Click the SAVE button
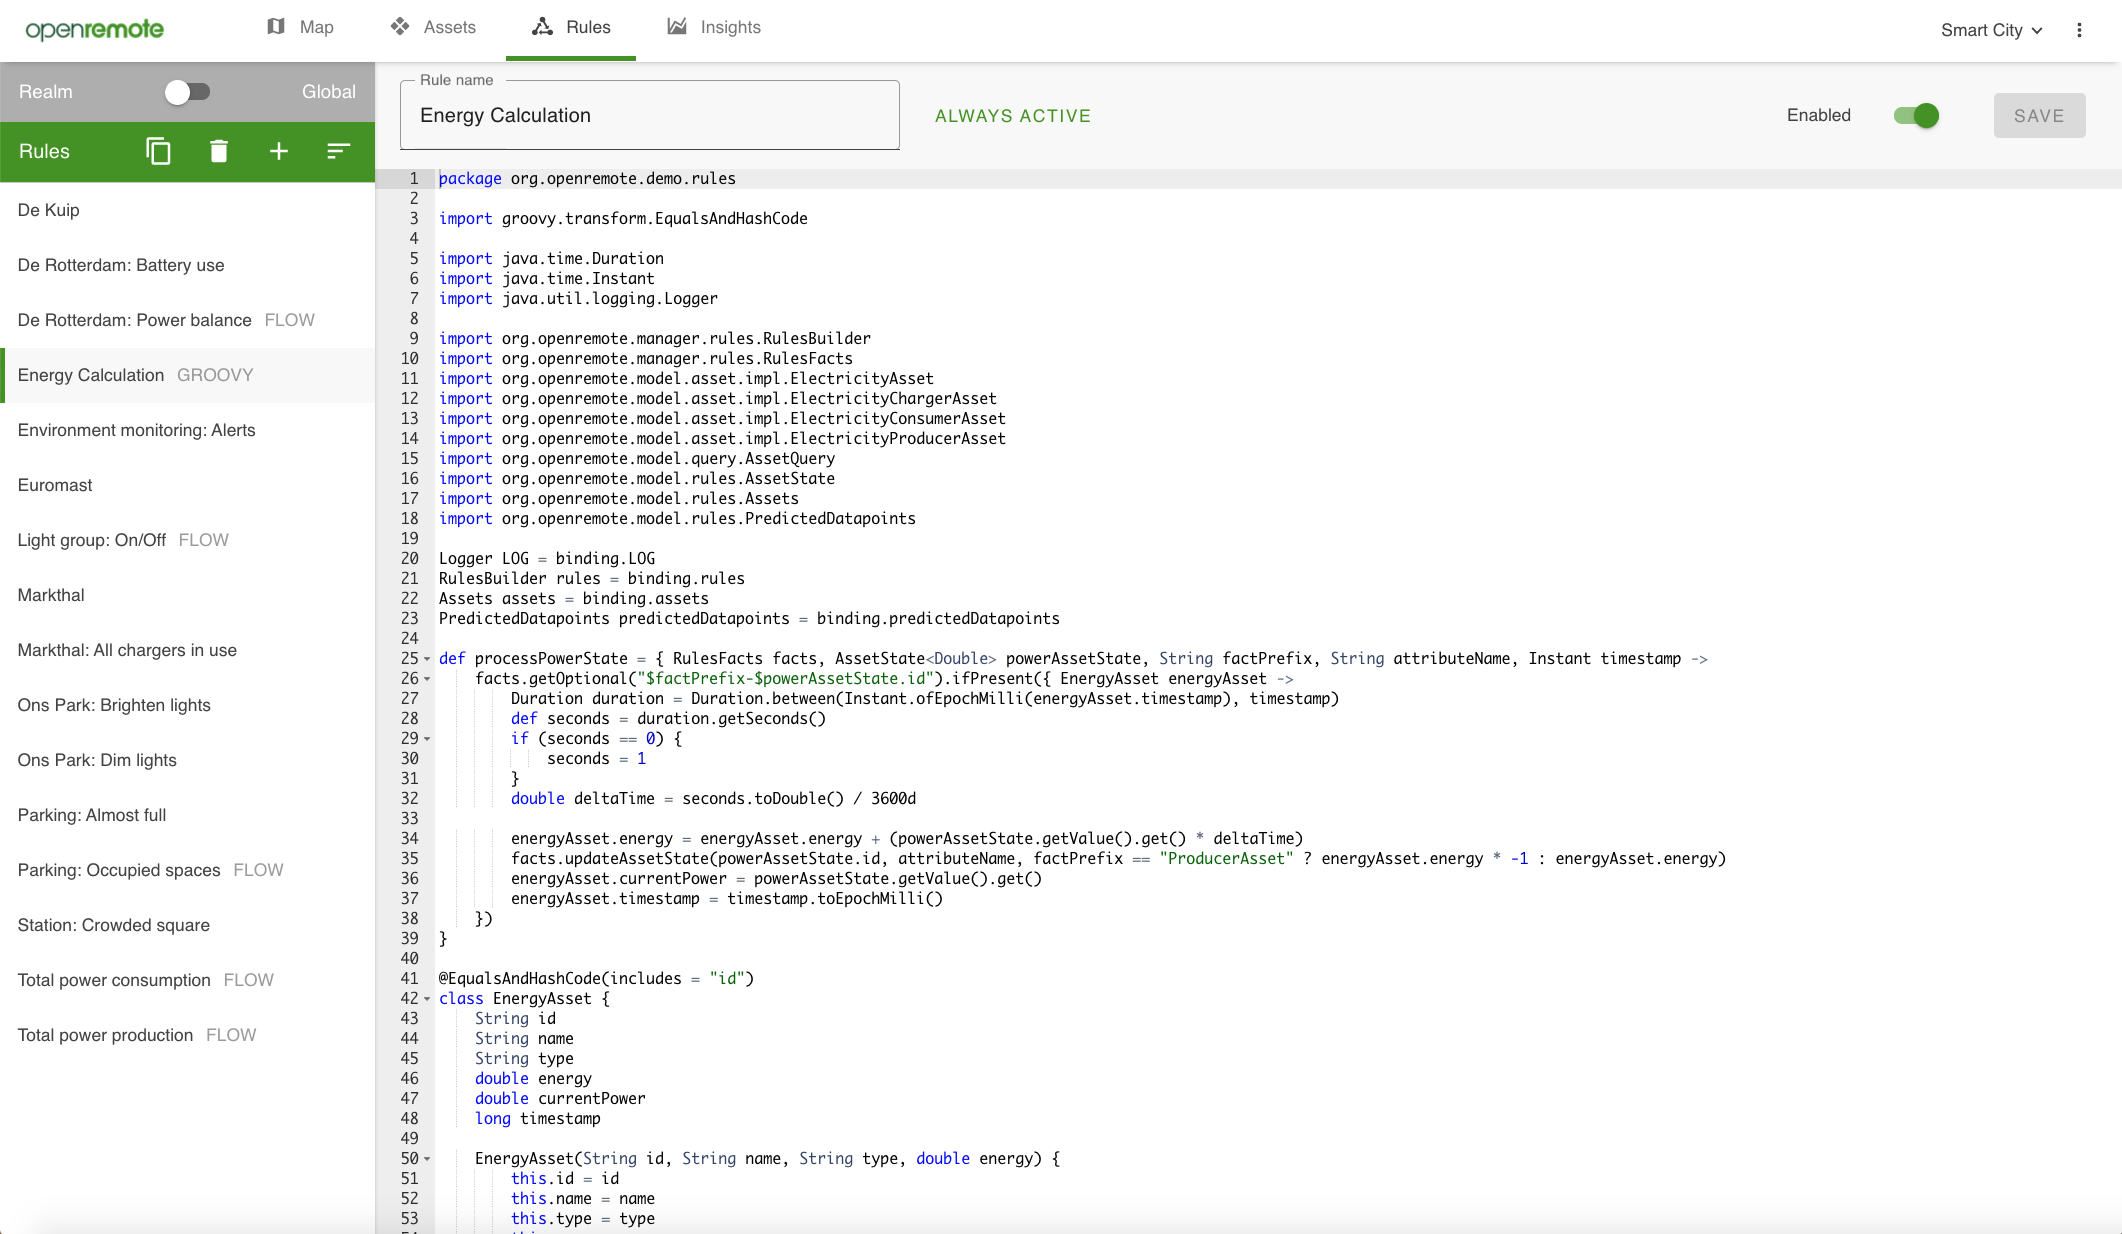This screenshot has width=2122, height=1234. click(x=2039, y=116)
